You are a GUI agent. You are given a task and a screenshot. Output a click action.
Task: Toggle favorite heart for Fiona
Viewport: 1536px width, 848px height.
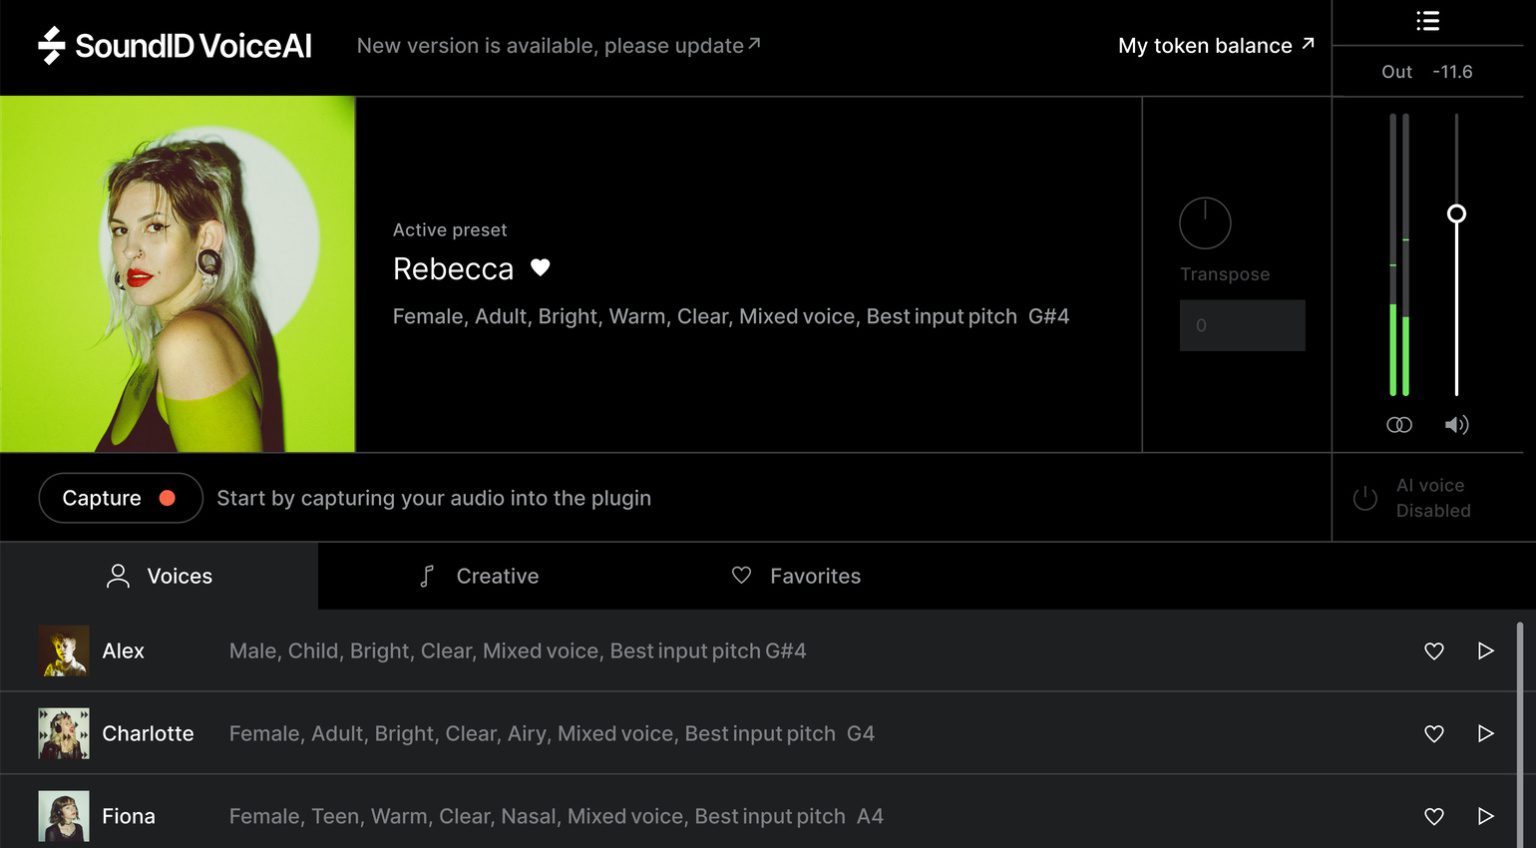tap(1434, 816)
